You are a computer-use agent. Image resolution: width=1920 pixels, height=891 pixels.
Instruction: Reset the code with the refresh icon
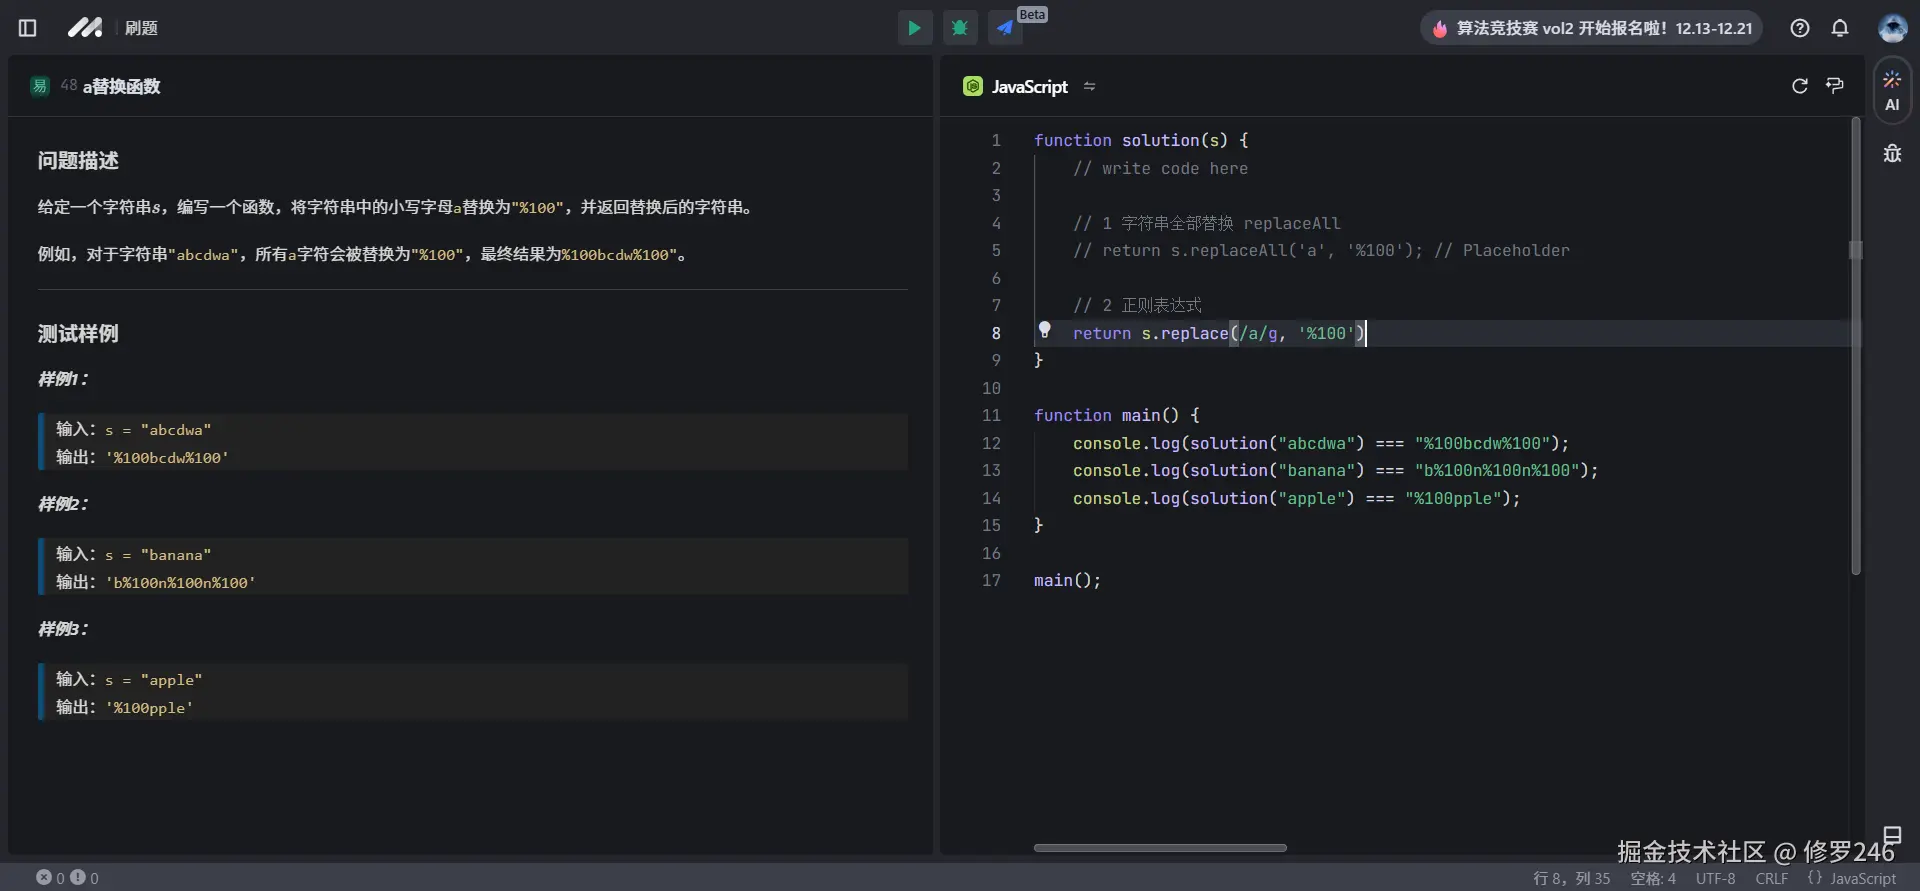coord(1800,86)
